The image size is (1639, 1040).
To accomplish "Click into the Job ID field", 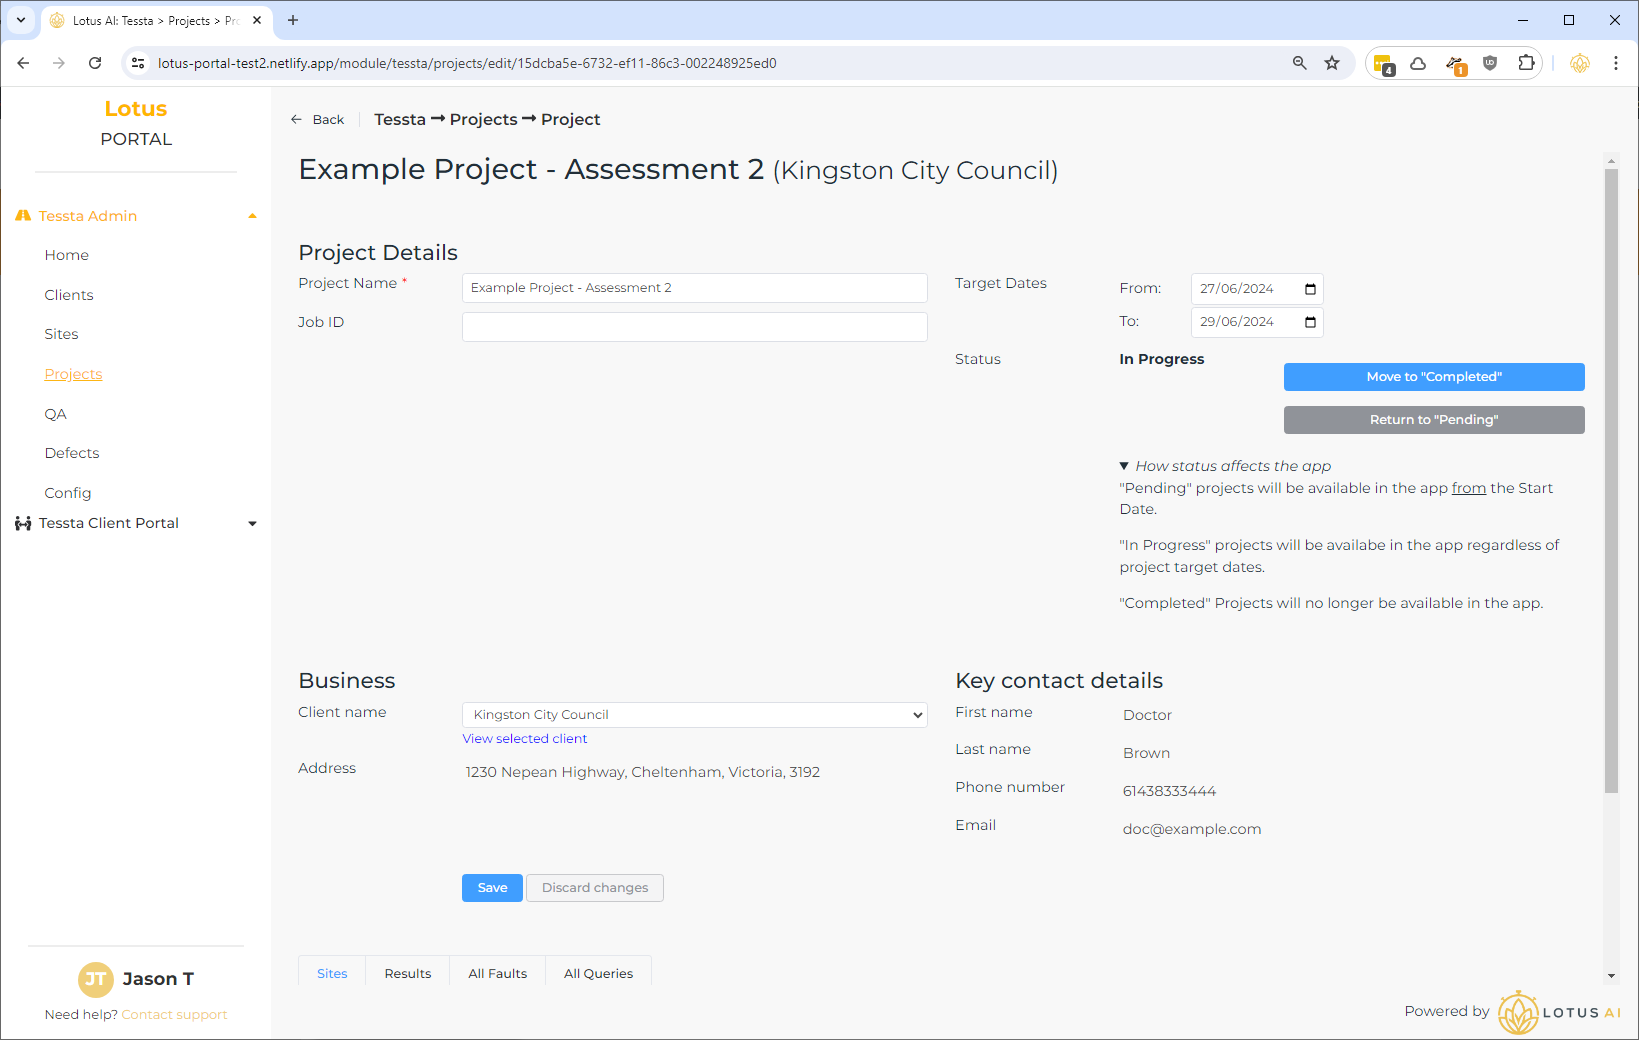I will 694,327.
